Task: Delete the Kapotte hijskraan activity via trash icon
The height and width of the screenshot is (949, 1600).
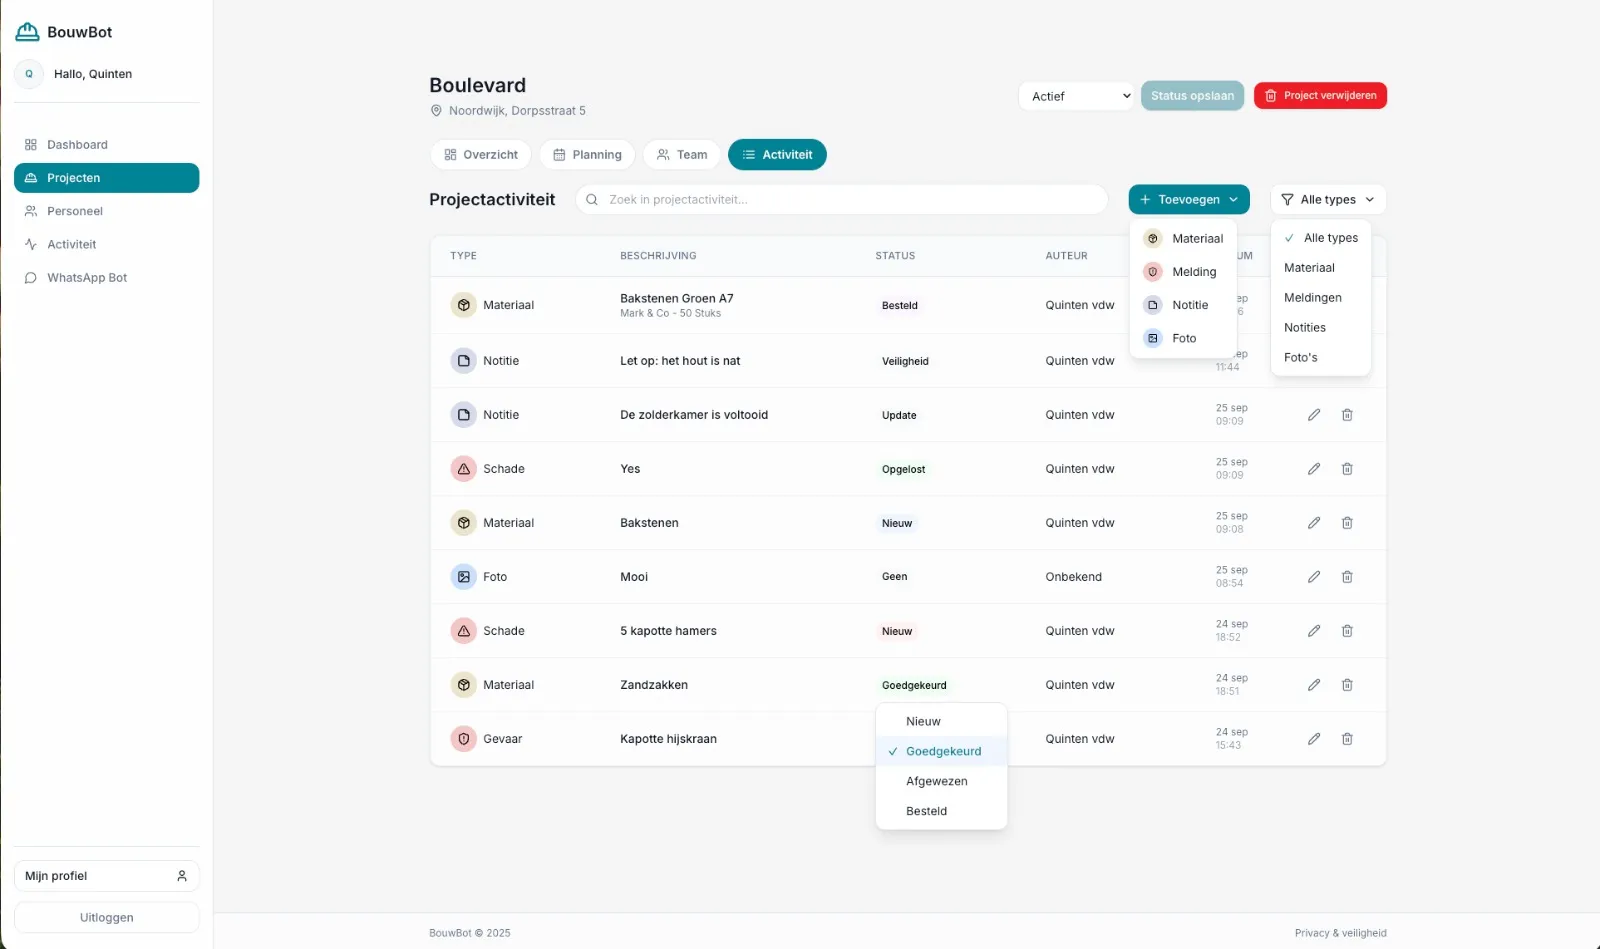Action: coord(1347,739)
